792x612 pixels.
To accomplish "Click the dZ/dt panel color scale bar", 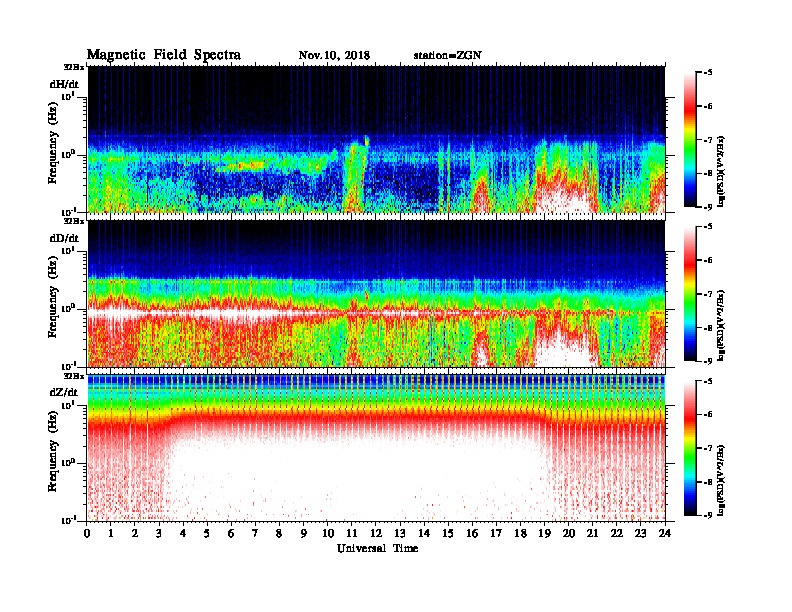I will point(690,448).
